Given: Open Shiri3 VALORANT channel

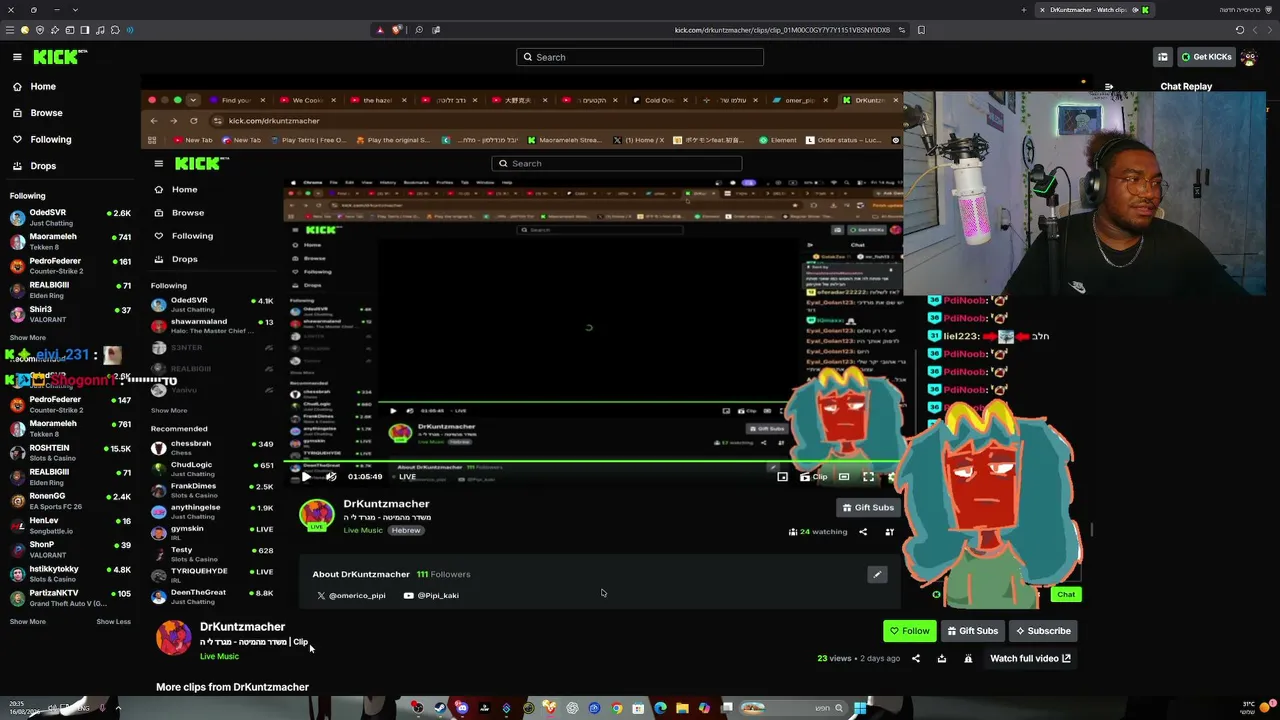Looking at the screenshot, I should (70, 314).
